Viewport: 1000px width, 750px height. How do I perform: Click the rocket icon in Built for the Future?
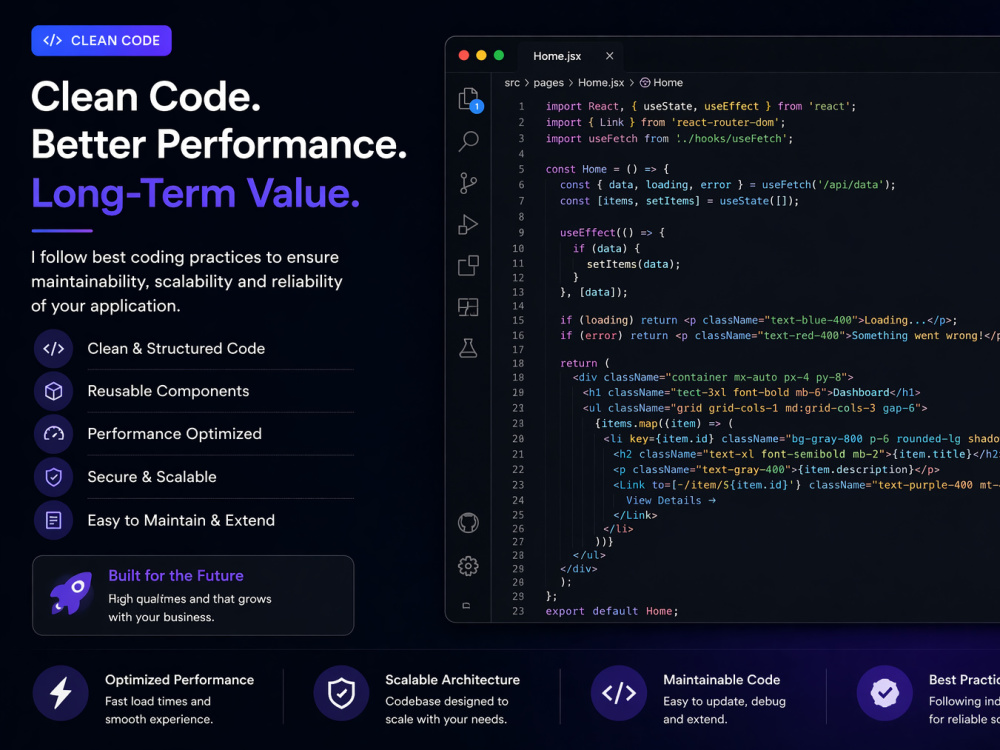(x=71, y=593)
